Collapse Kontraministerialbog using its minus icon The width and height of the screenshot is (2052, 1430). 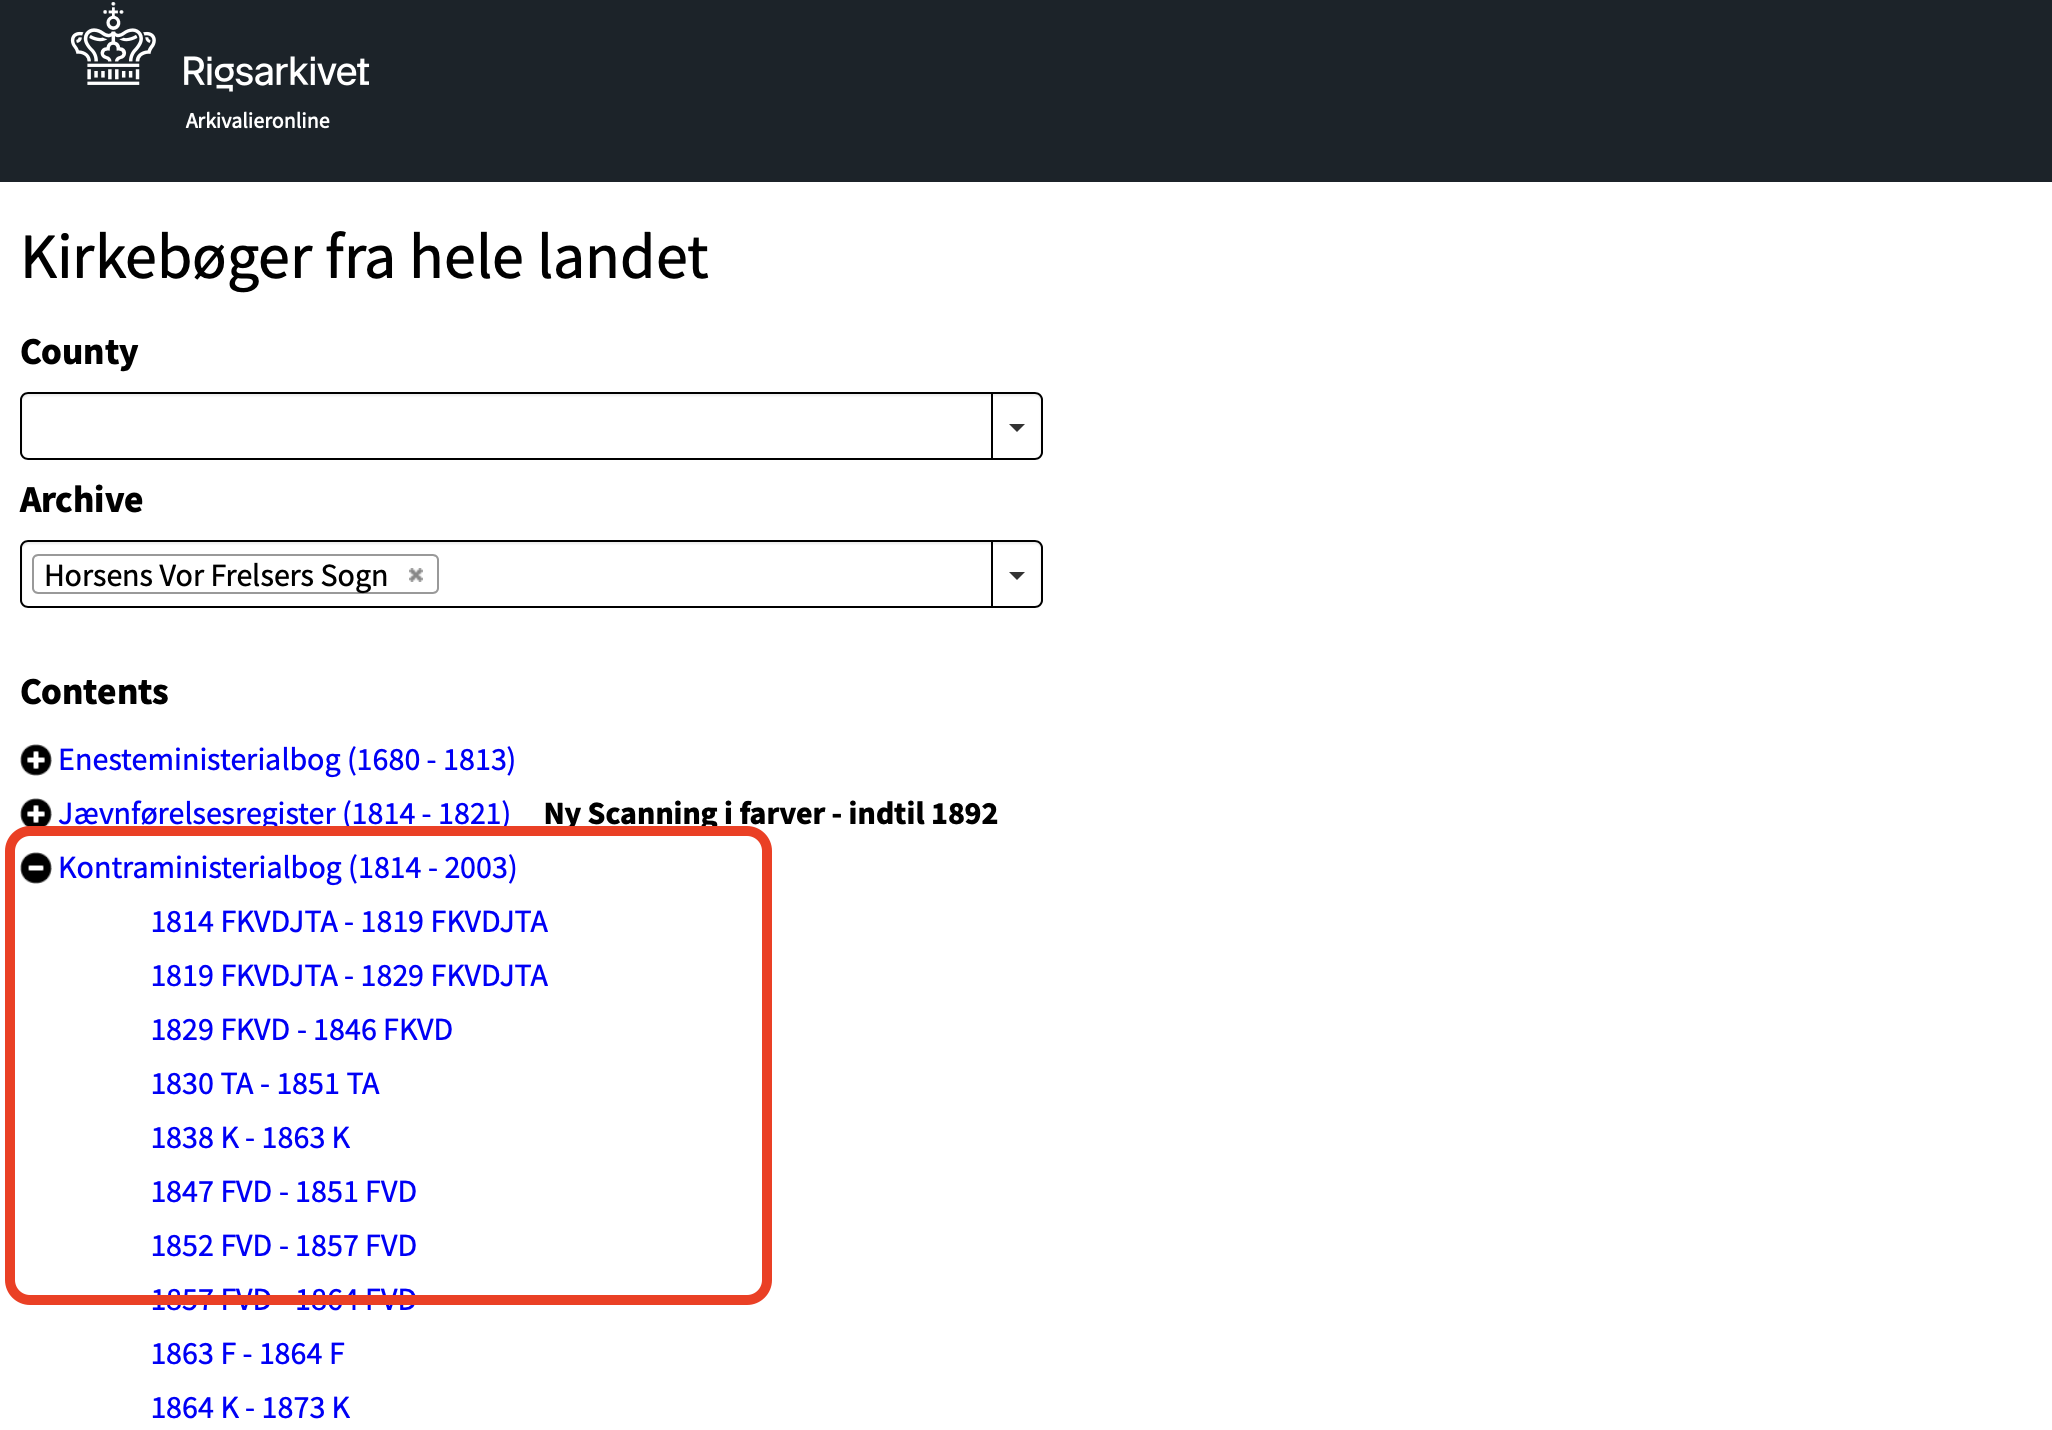point(36,867)
